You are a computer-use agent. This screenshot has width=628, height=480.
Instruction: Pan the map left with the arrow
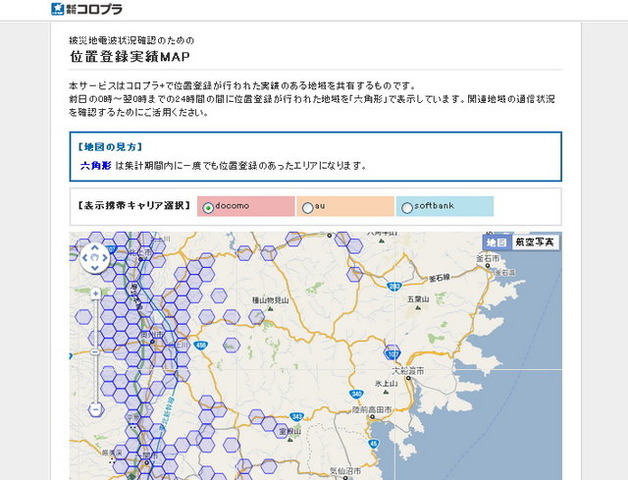[85, 258]
